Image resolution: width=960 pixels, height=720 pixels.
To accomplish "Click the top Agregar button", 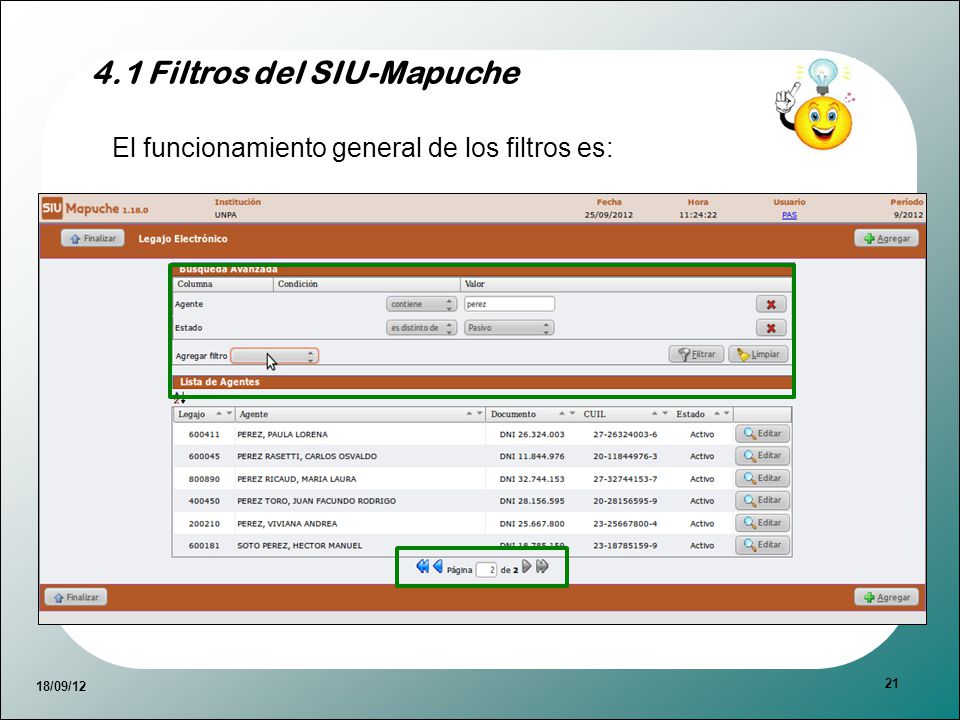I will point(886,238).
